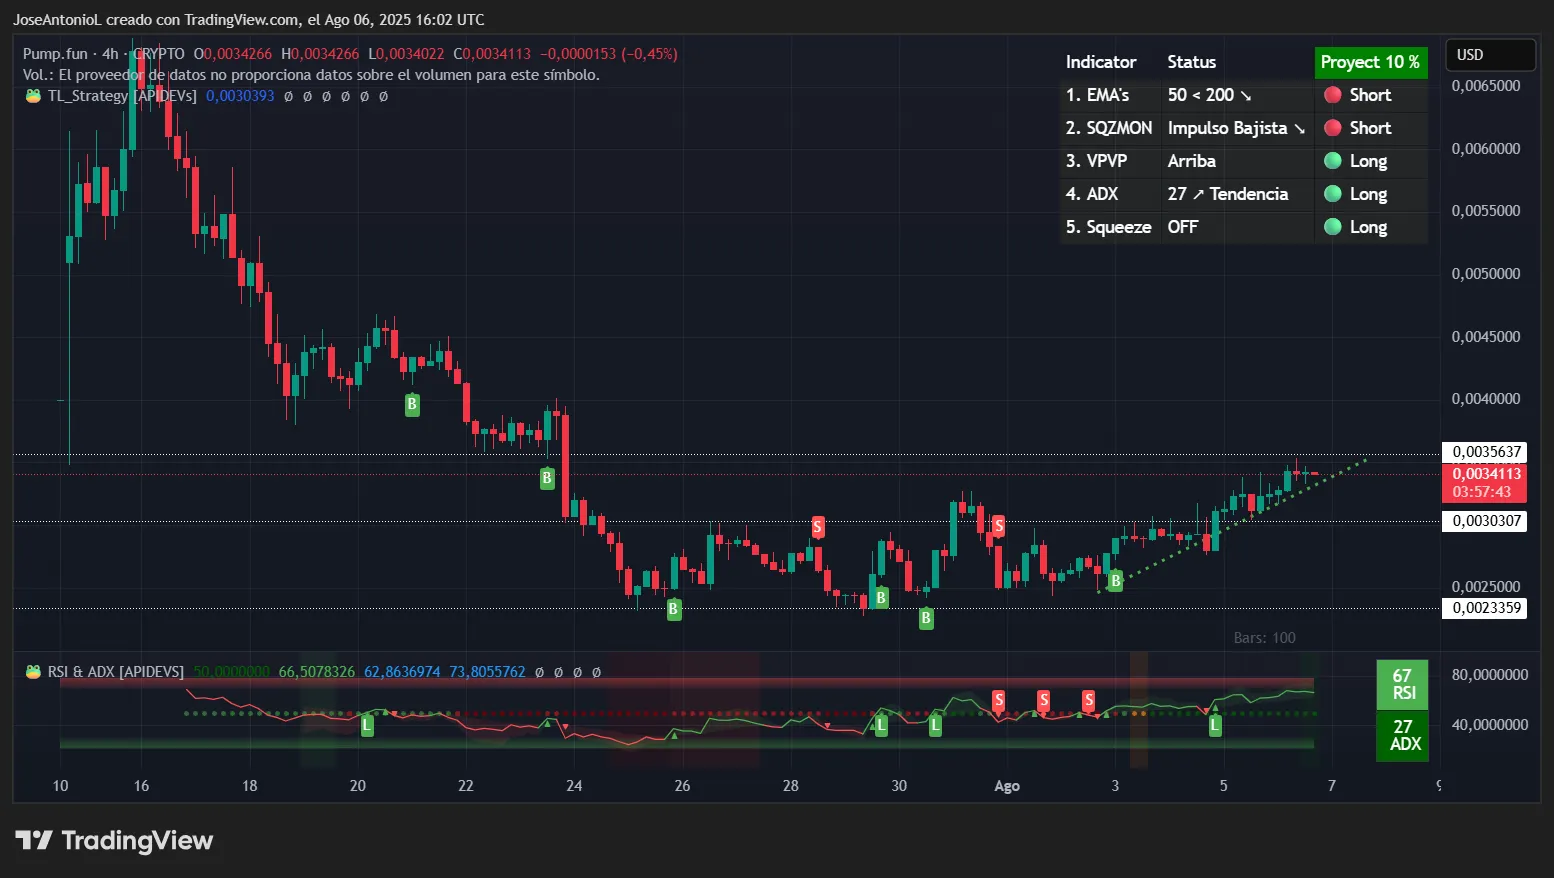Open the USD currency selector
The width and height of the screenshot is (1554, 878).
[x=1489, y=55]
